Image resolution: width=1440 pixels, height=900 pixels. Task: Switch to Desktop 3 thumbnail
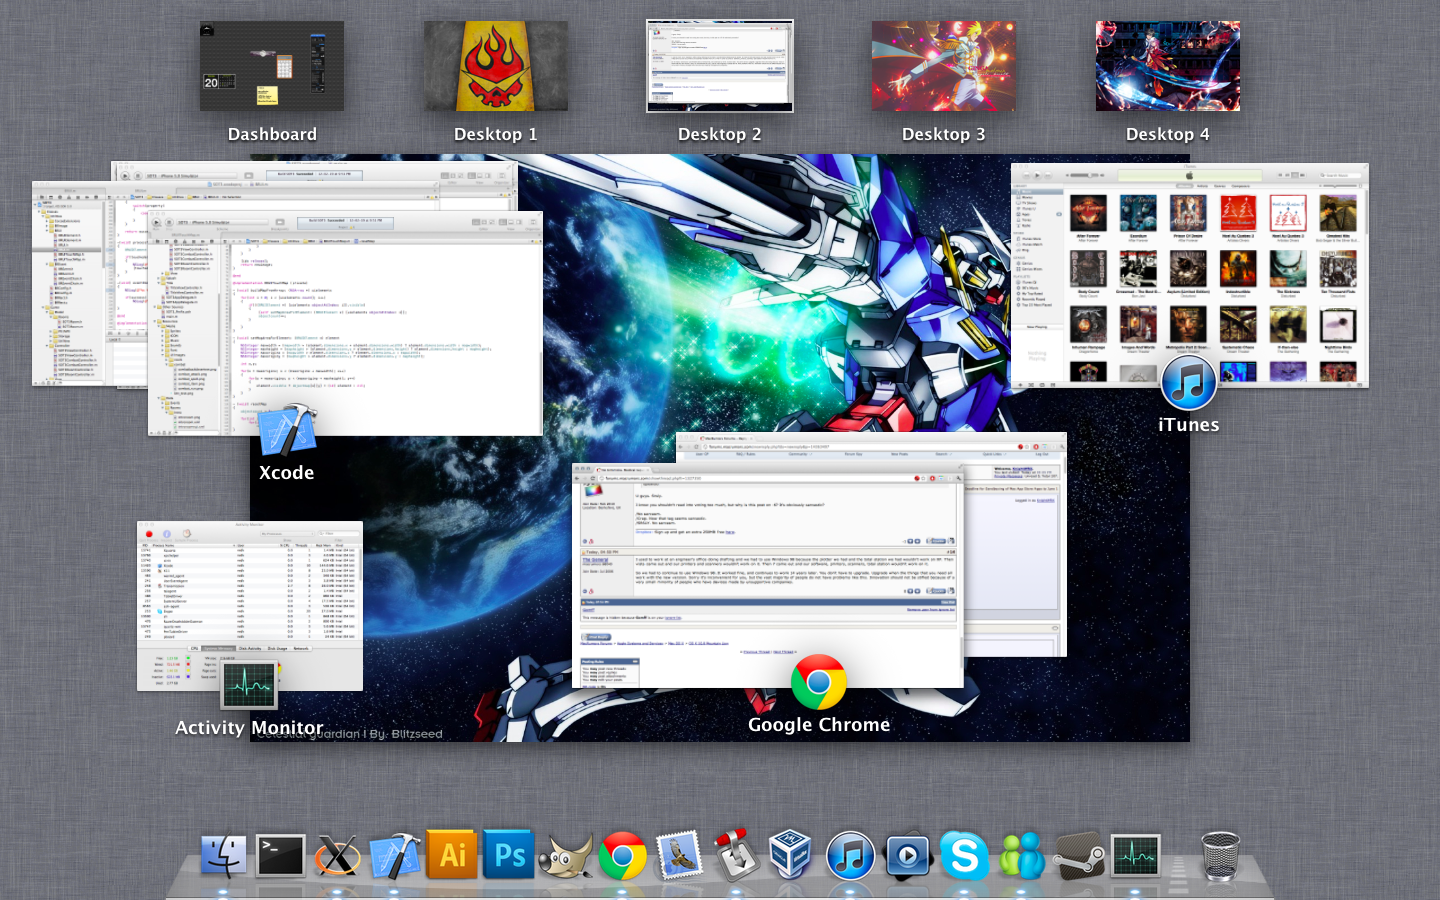[x=943, y=66]
